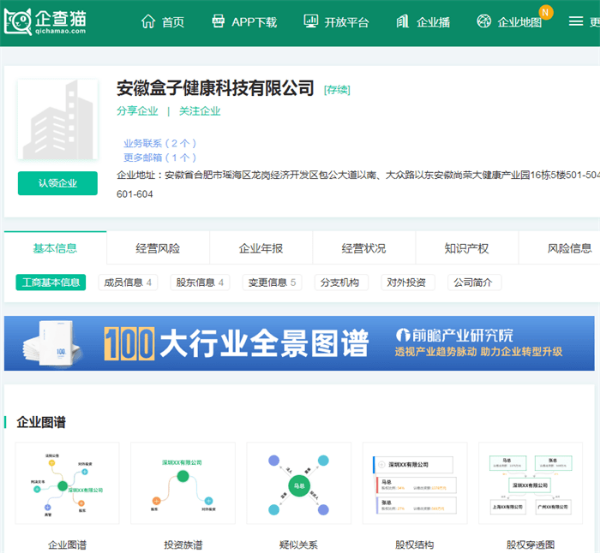Click the company name 安徽盒子健康科技有限公司

[215, 88]
